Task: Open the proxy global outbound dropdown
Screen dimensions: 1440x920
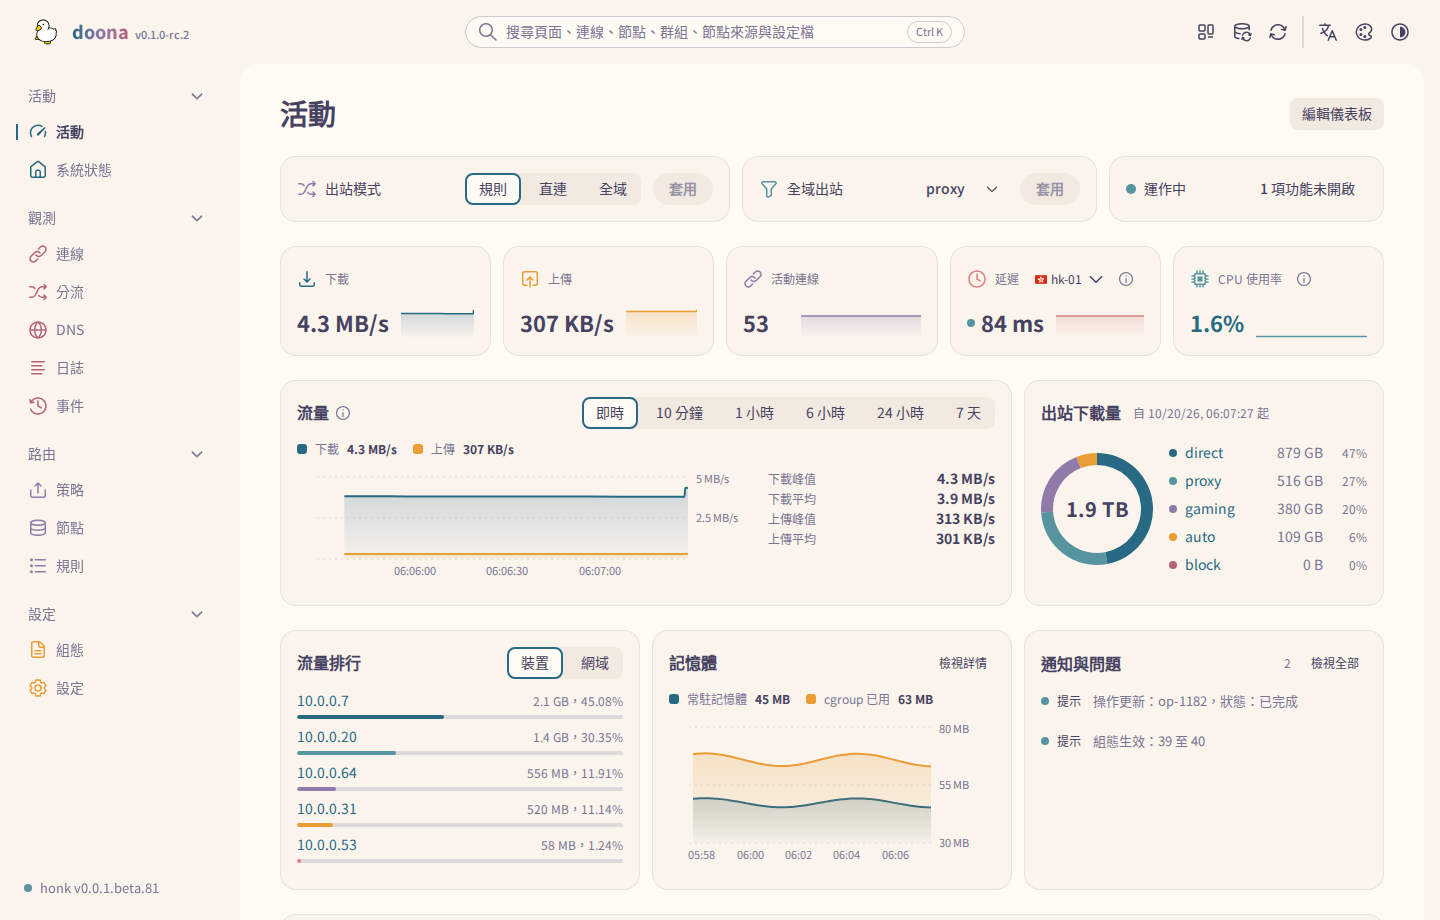Action: click(961, 189)
